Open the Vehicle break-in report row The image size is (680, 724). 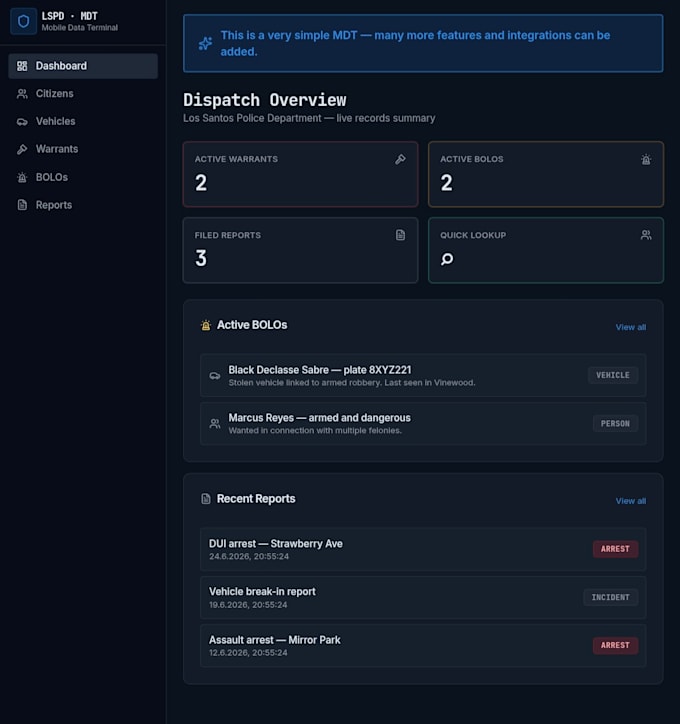click(423, 597)
